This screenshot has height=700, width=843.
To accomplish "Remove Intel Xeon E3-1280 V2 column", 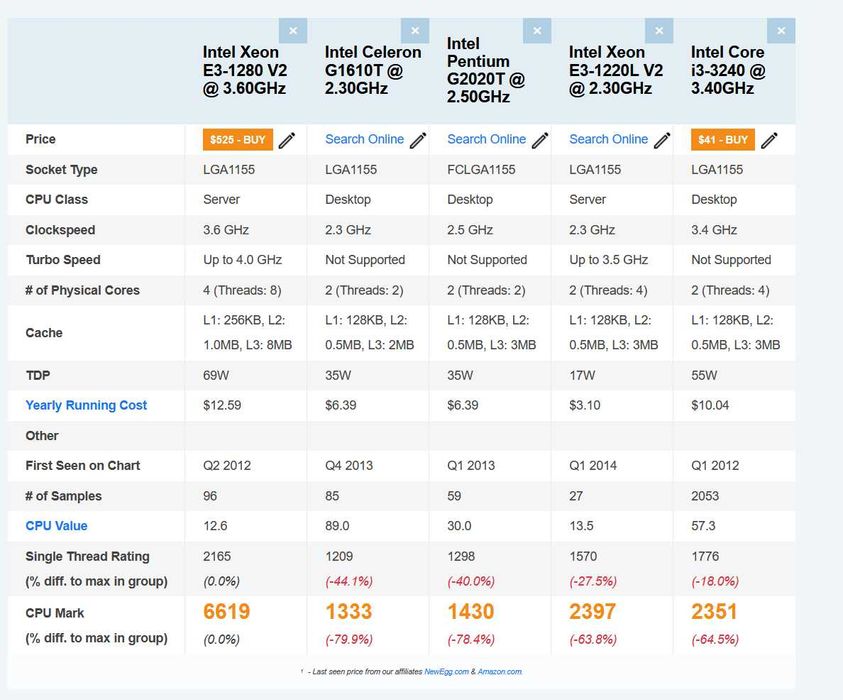I will (293, 31).
